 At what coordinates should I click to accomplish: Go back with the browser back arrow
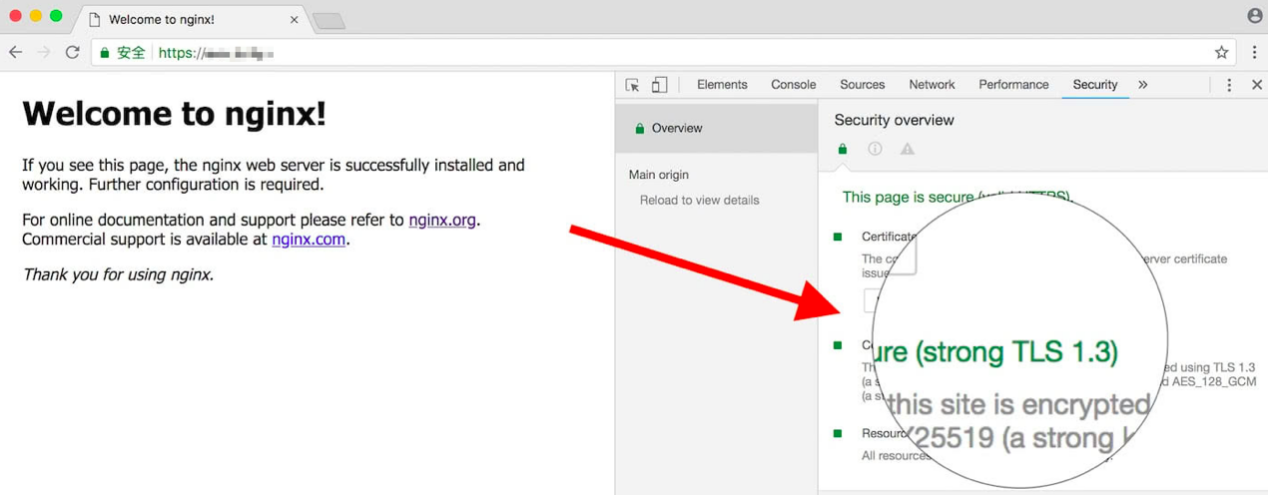click(15, 52)
